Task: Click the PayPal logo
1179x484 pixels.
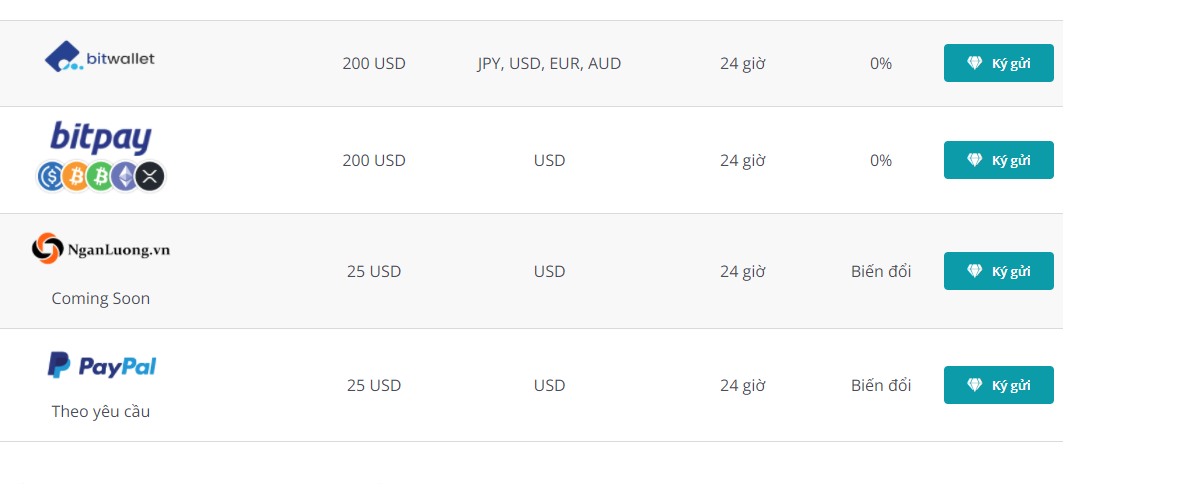Action: [102, 365]
